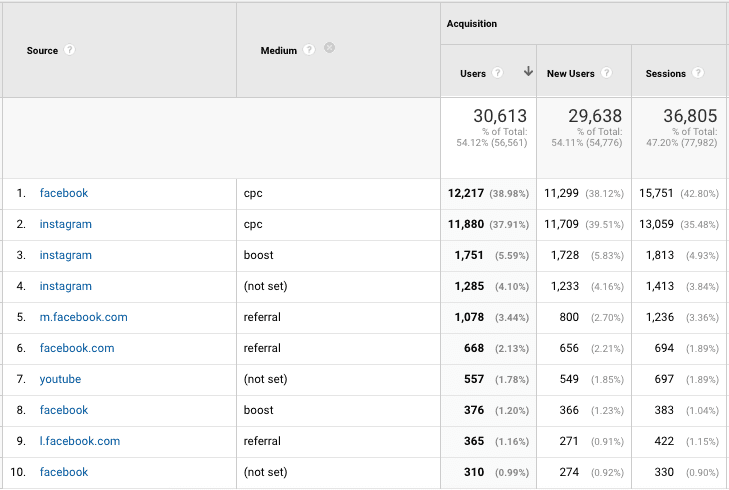729x490 pixels.
Task: Sort by the Users column header
Action: pyautogui.click(x=473, y=73)
